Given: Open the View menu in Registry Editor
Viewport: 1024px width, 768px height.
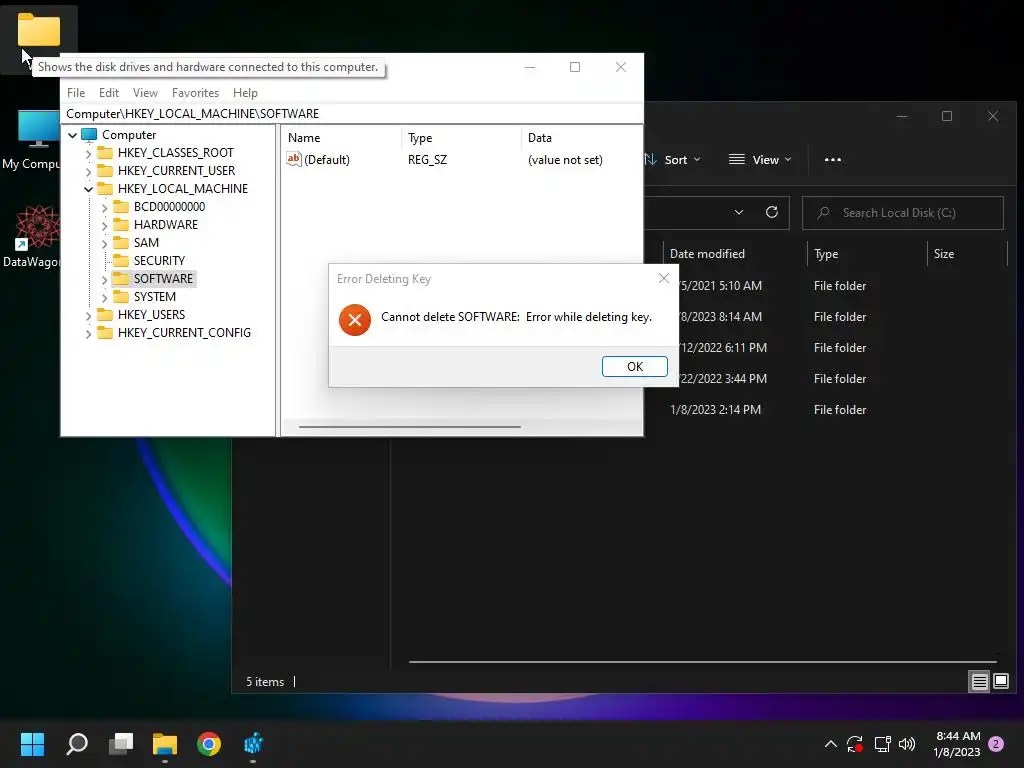Looking at the screenshot, I should (145, 93).
